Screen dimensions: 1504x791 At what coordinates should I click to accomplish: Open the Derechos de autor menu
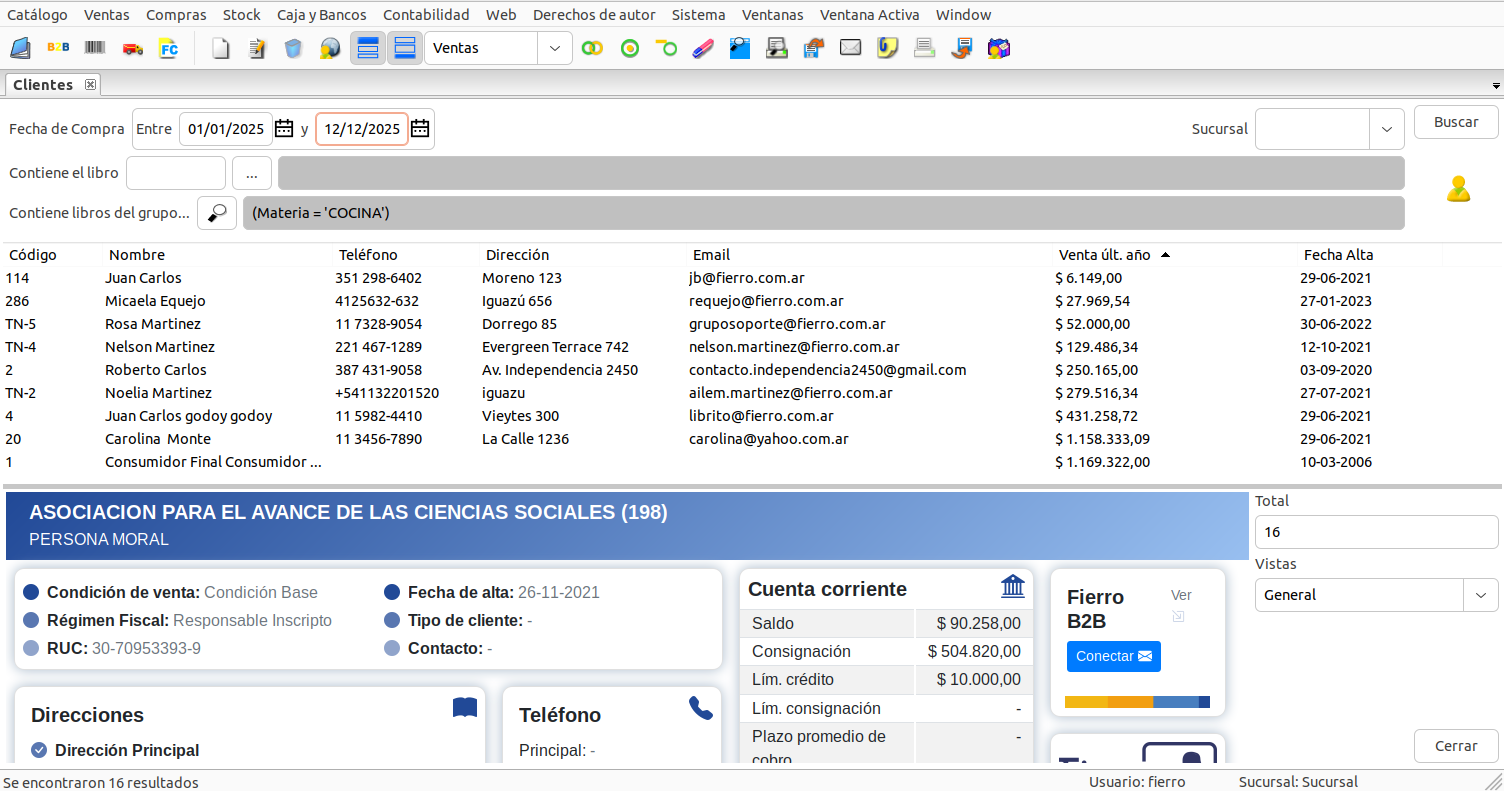(x=594, y=15)
